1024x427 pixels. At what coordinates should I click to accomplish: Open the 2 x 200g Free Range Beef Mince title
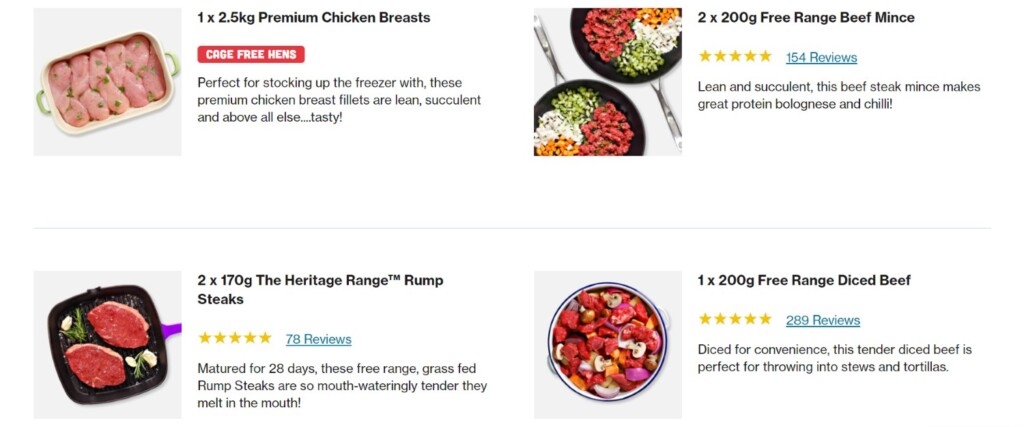806,18
